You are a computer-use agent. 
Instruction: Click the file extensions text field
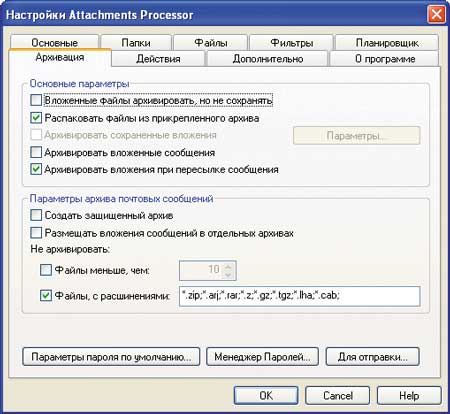pyautogui.click(x=299, y=296)
